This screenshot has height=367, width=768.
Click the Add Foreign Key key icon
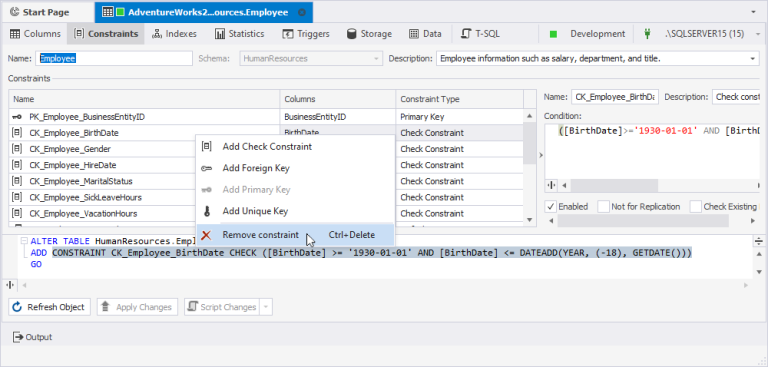point(207,168)
